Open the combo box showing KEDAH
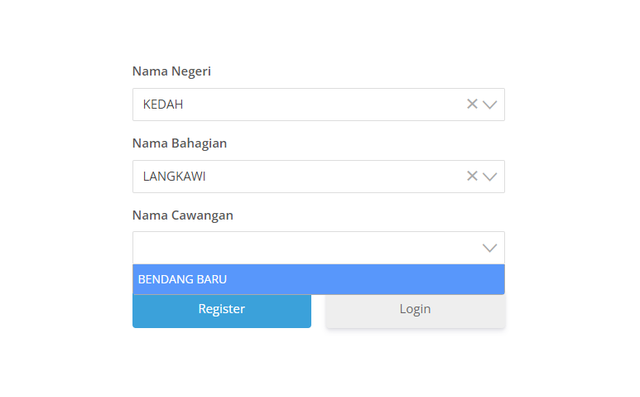Viewport: 640px width, 397px height. (318, 104)
